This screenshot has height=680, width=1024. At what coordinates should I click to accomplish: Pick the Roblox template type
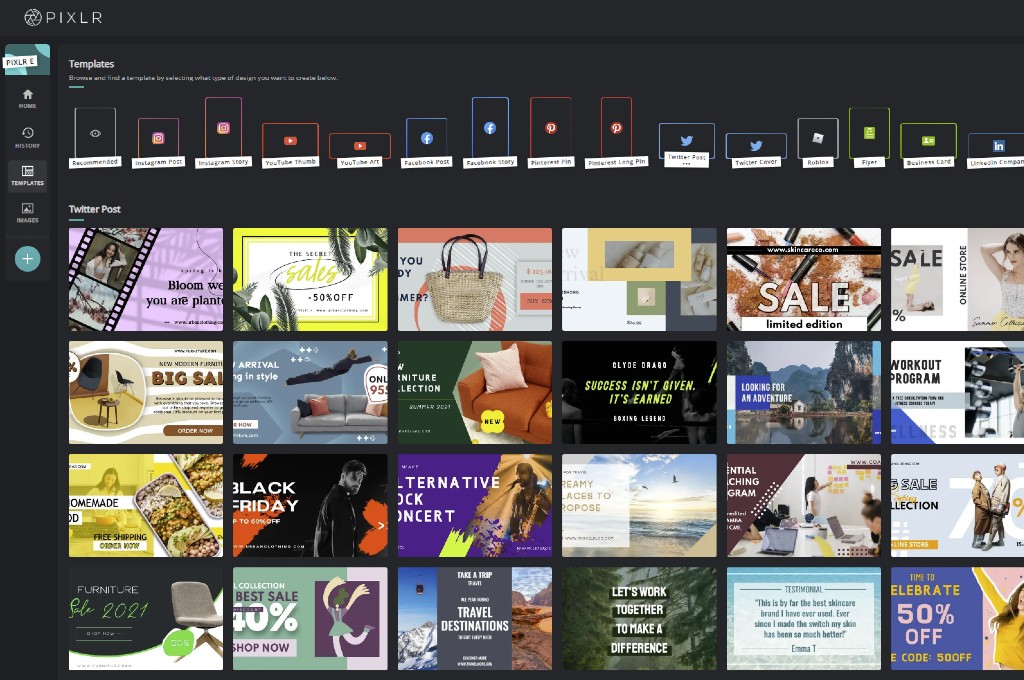point(818,138)
